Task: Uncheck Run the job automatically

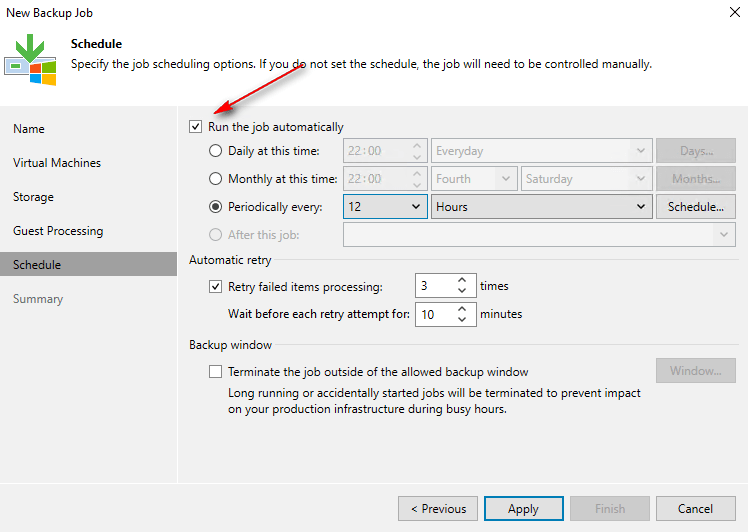Action: pyautogui.click(x=196, y=127)
